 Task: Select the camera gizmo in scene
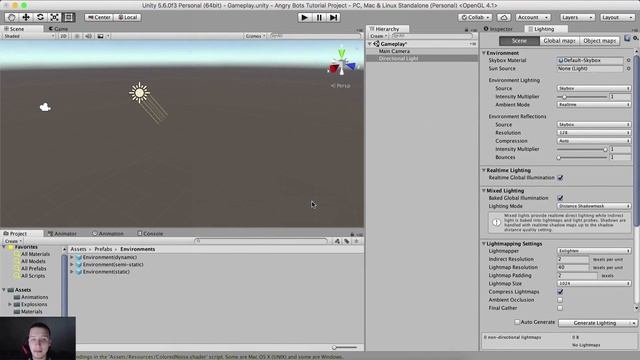tap(45, 107)
